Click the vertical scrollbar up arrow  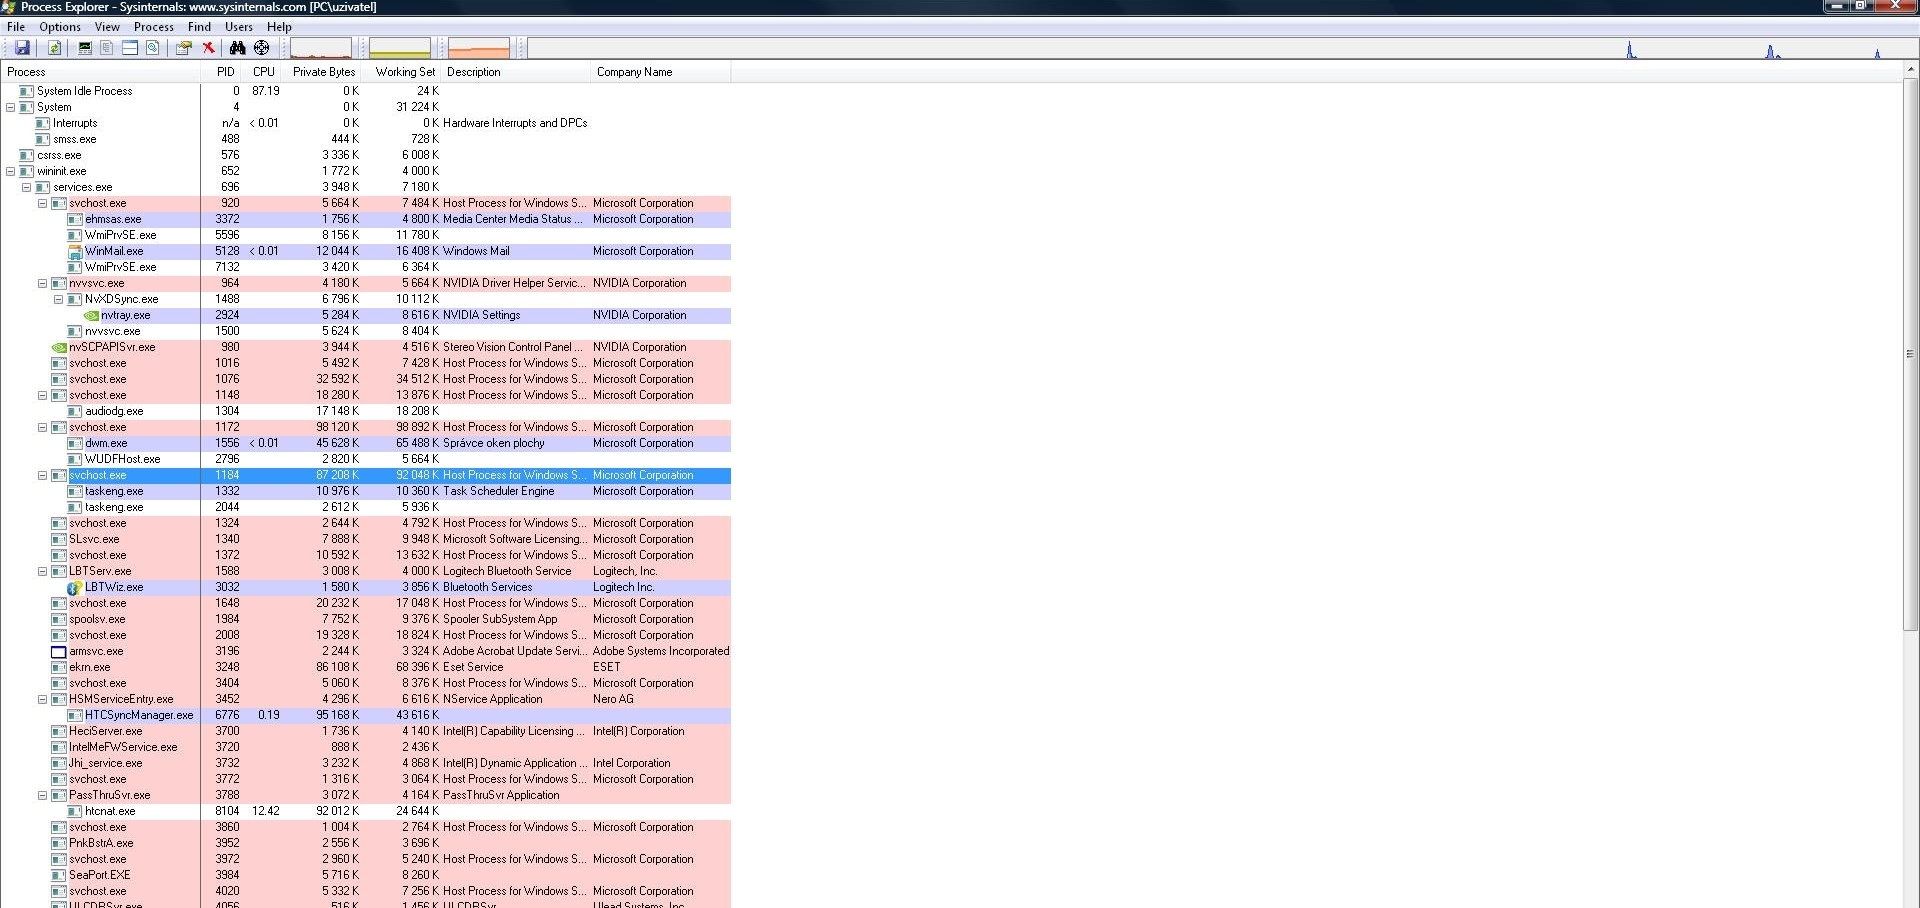point(1910,71)
